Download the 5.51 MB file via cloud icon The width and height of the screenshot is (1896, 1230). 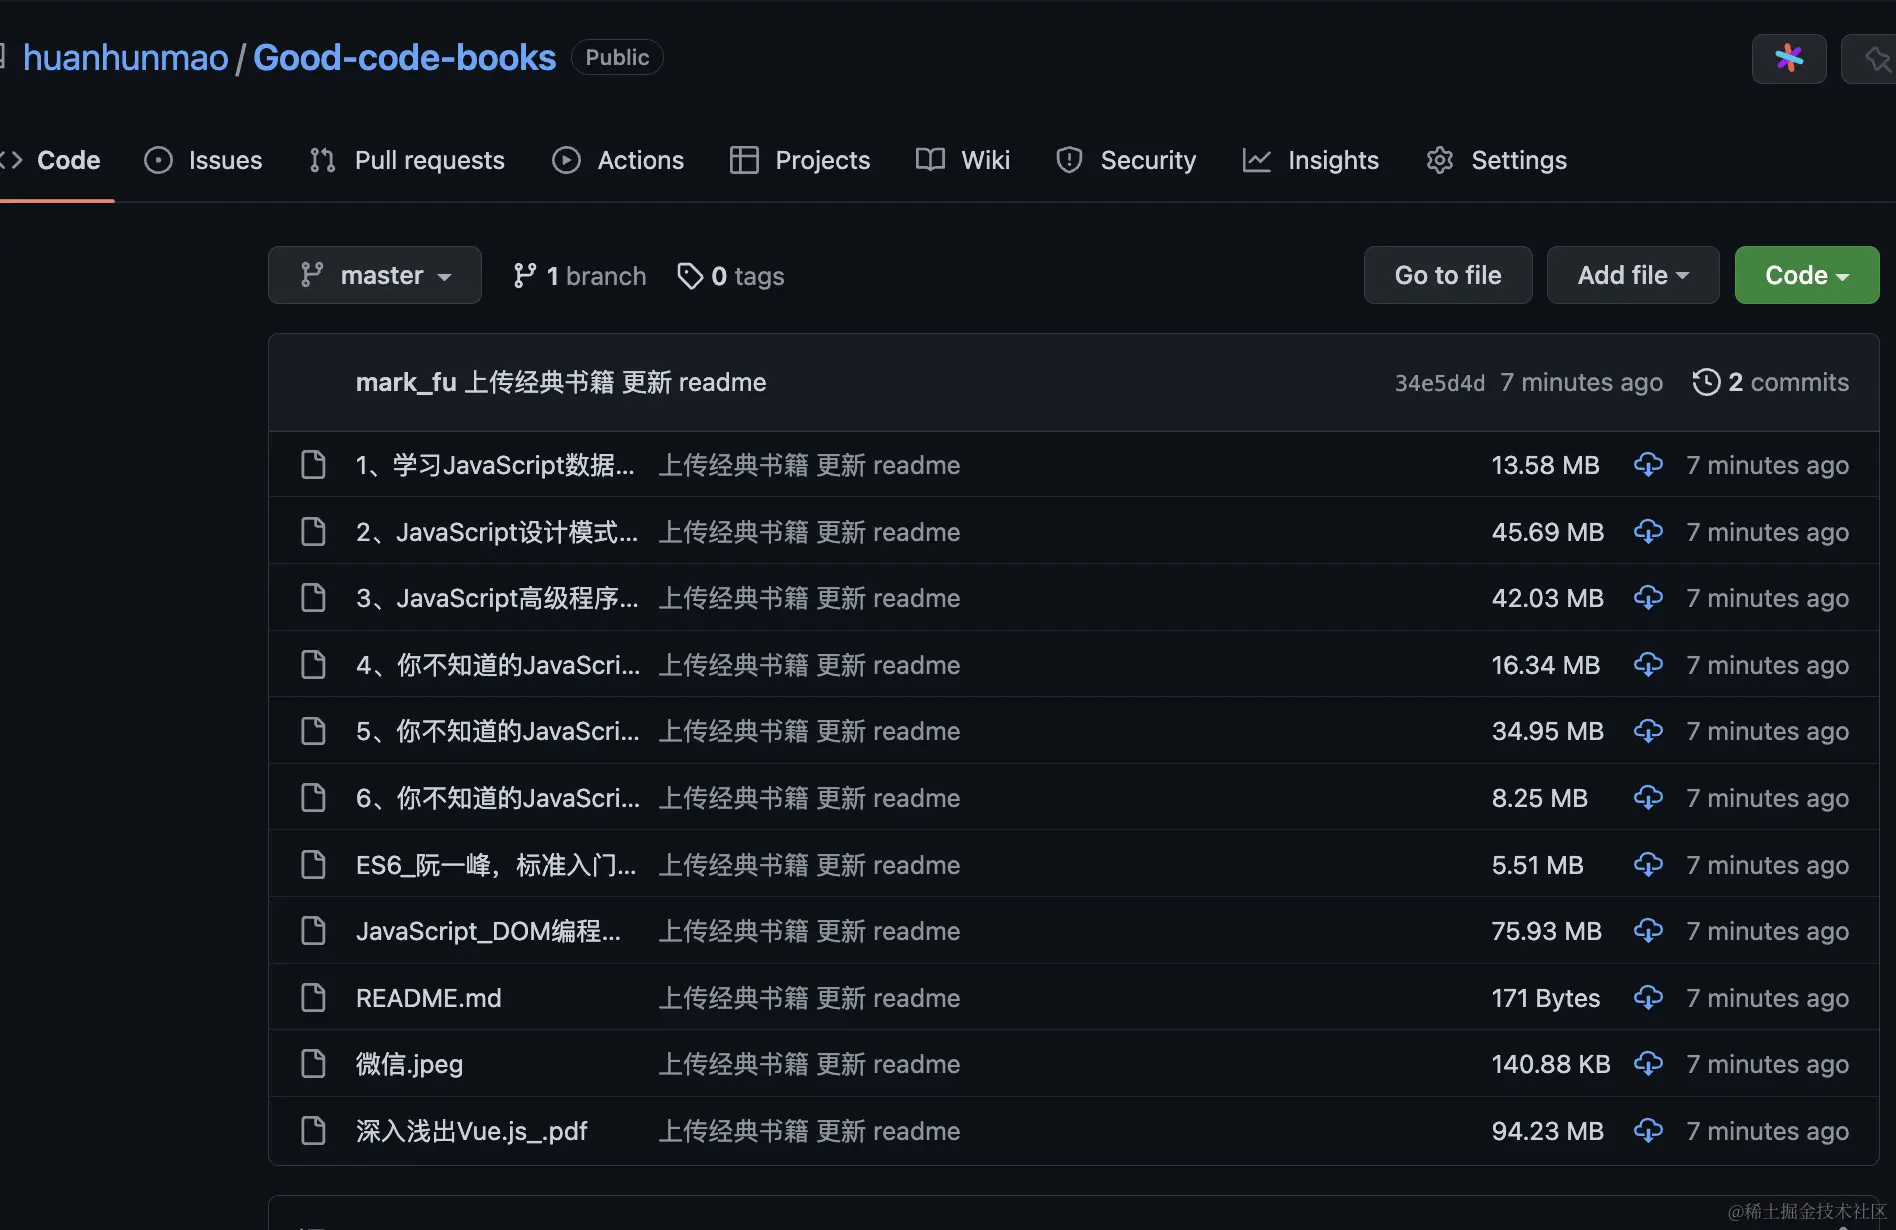point(1648,864)
